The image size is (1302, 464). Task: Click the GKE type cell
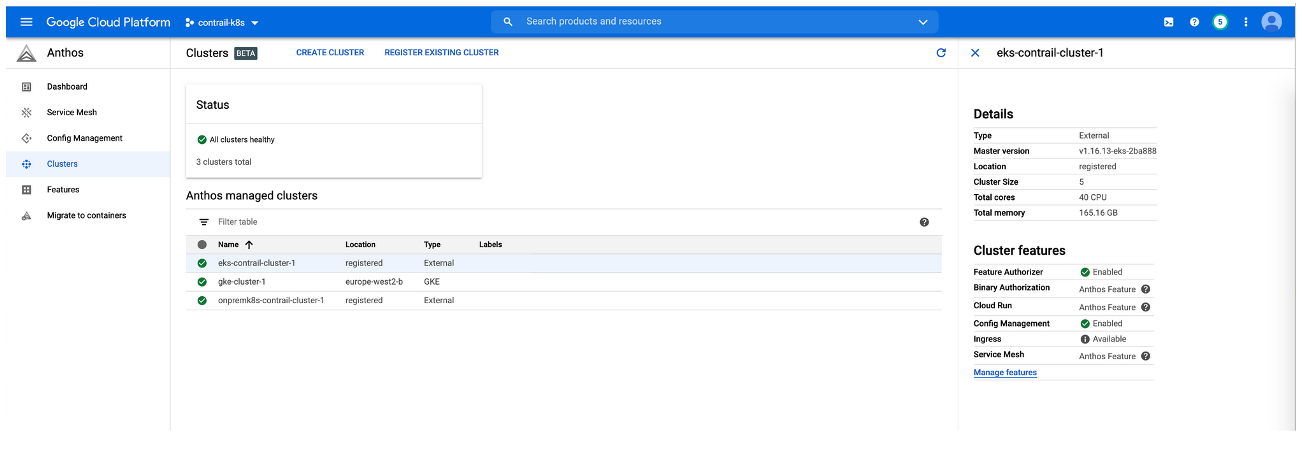pyautogui.click(x=432, y=282)
